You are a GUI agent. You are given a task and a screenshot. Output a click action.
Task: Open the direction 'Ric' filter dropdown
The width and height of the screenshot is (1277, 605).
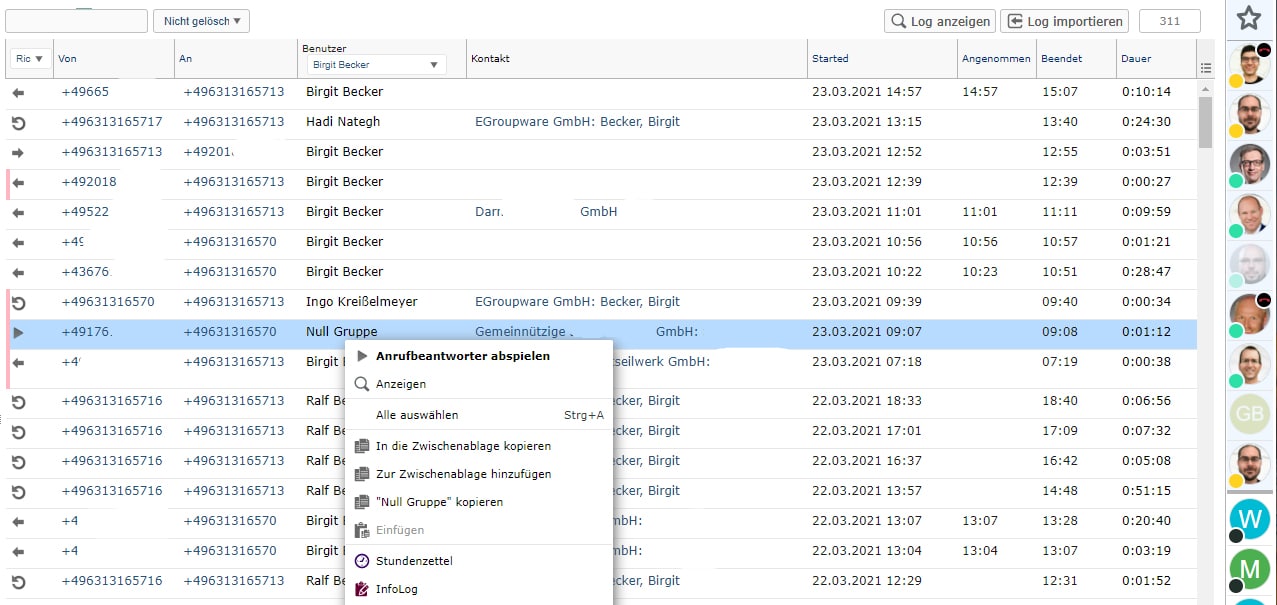tap(31, 59)
